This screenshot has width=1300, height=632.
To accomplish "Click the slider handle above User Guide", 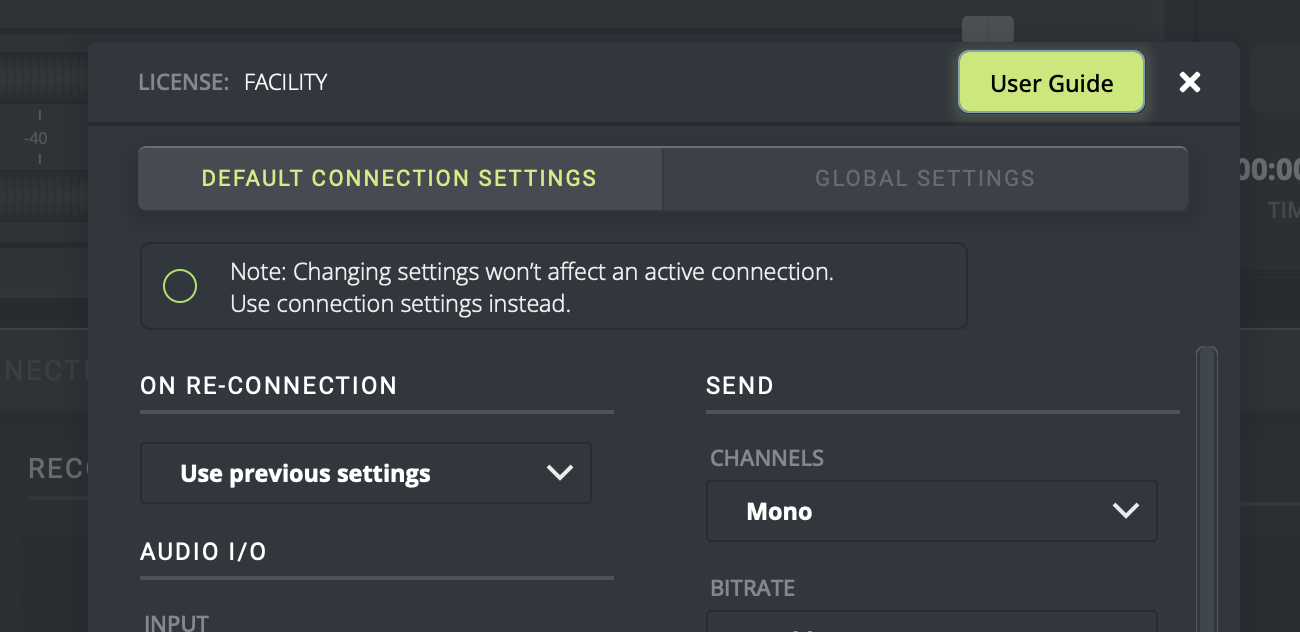I will pyautogui.click(x=988, y=29).
